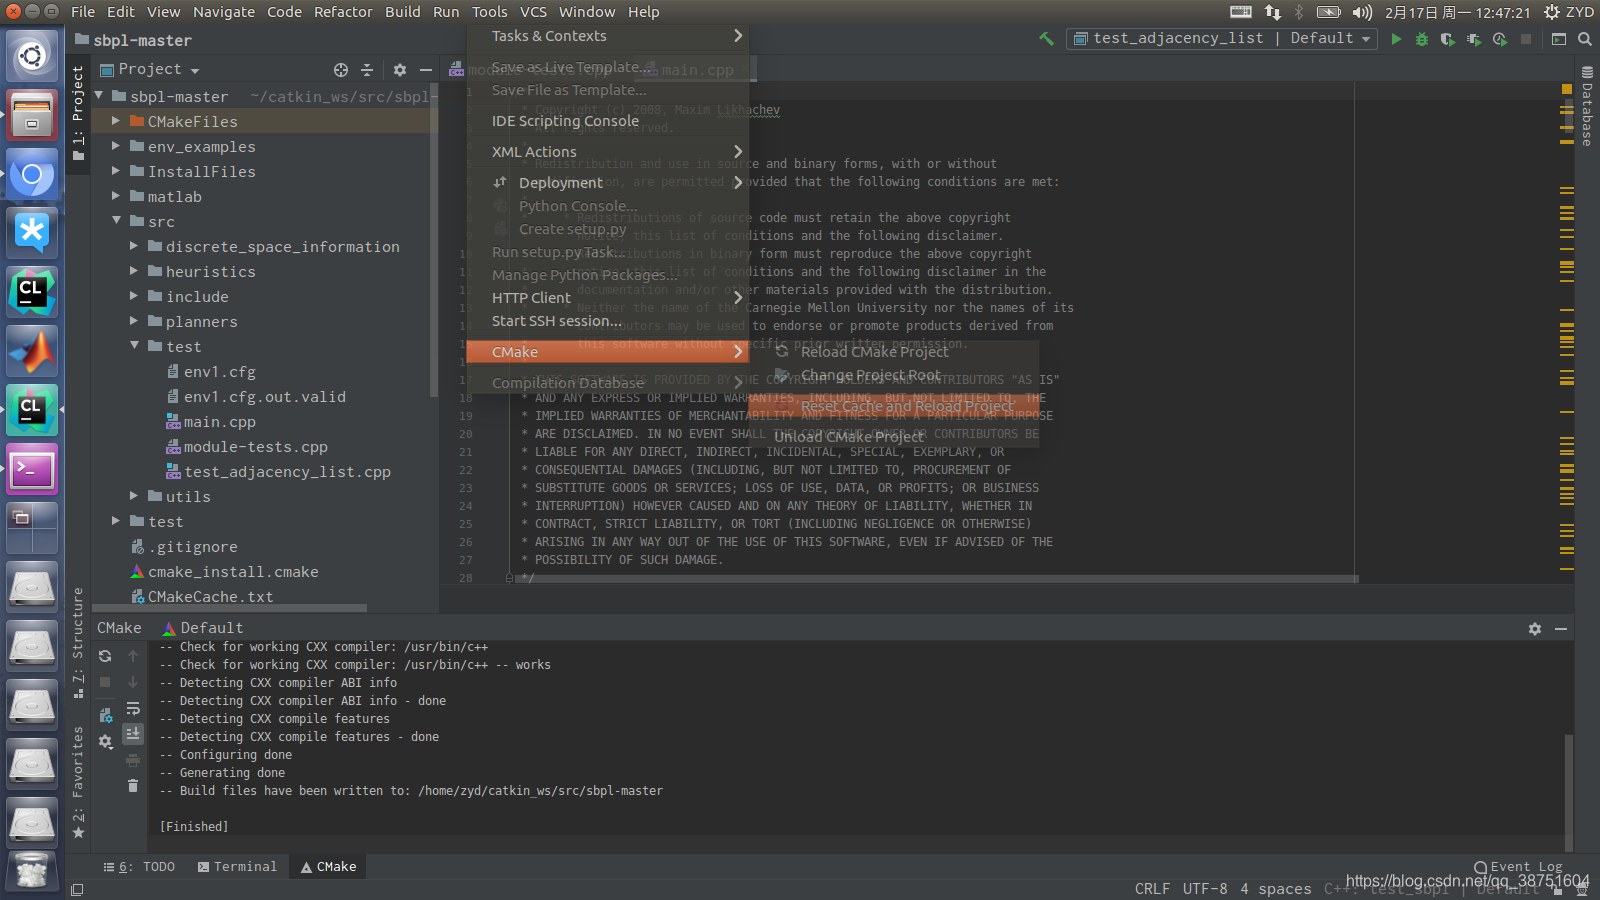This screenshot has width=1600, height=900.
Task: Switch to the Terminal tool tab
Action: click(x=237, y=867)
